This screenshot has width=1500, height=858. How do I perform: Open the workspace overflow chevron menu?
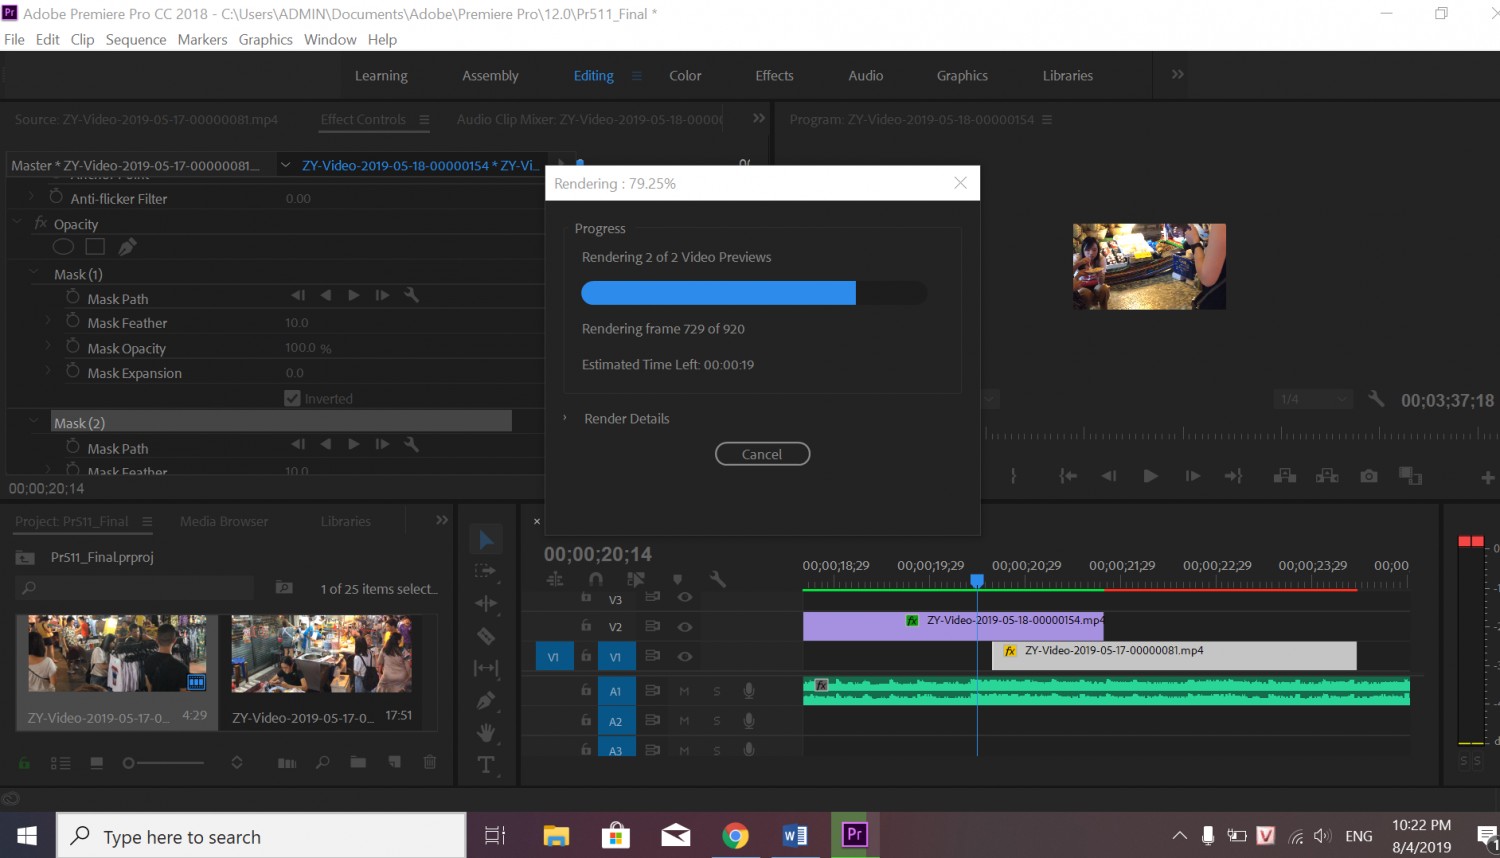pyautogui.click(x=1177, y=75)
